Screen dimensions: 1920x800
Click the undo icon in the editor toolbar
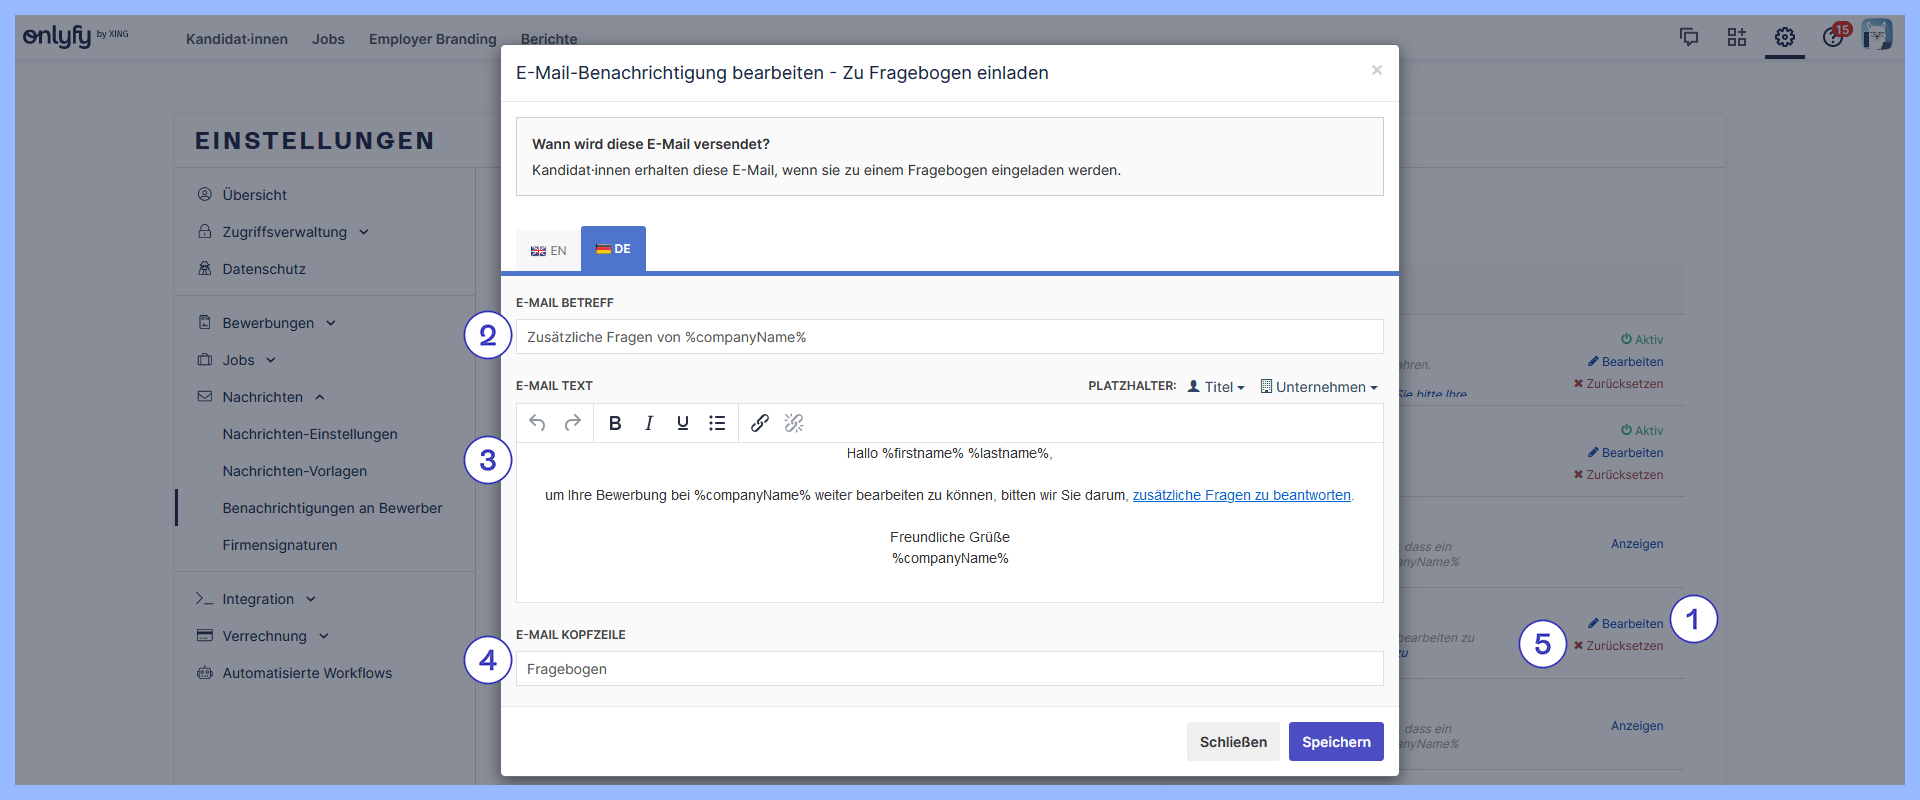click(x=537, y=423)
